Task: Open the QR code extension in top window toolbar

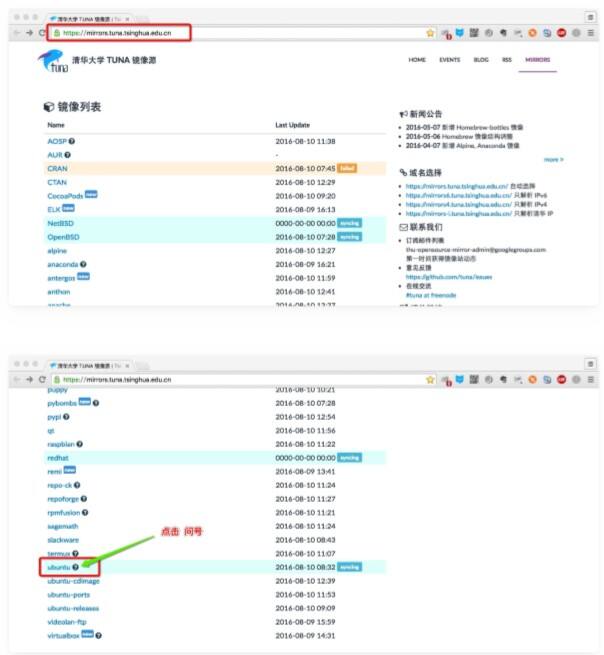Action: [474, 33]
